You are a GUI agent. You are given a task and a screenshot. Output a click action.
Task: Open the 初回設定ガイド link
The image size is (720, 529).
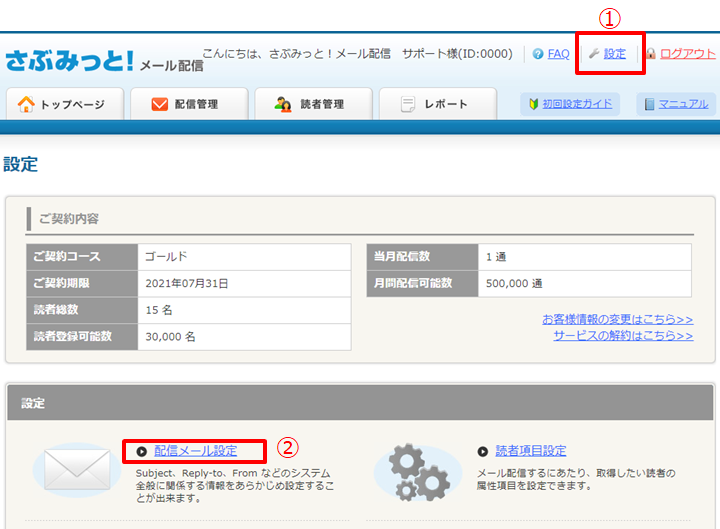click(x=577, y=104)
